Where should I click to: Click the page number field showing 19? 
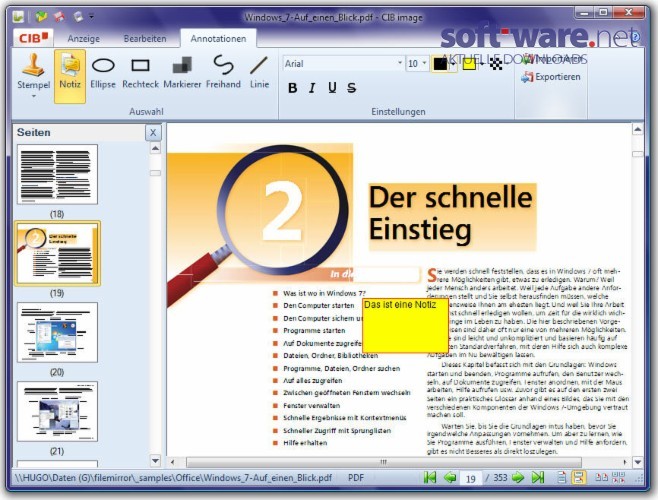coord(470,478)
